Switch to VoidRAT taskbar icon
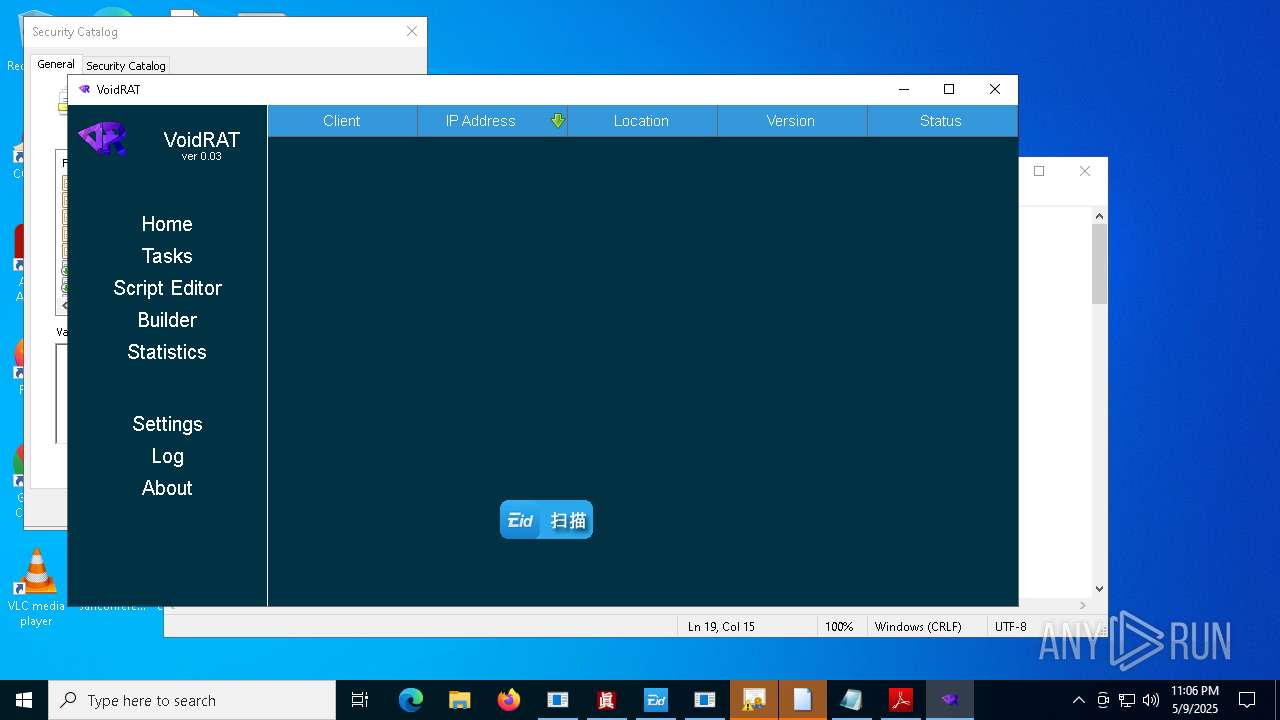Image resolution: width=1280 pixels, height=720 pixels. [950, 700]
